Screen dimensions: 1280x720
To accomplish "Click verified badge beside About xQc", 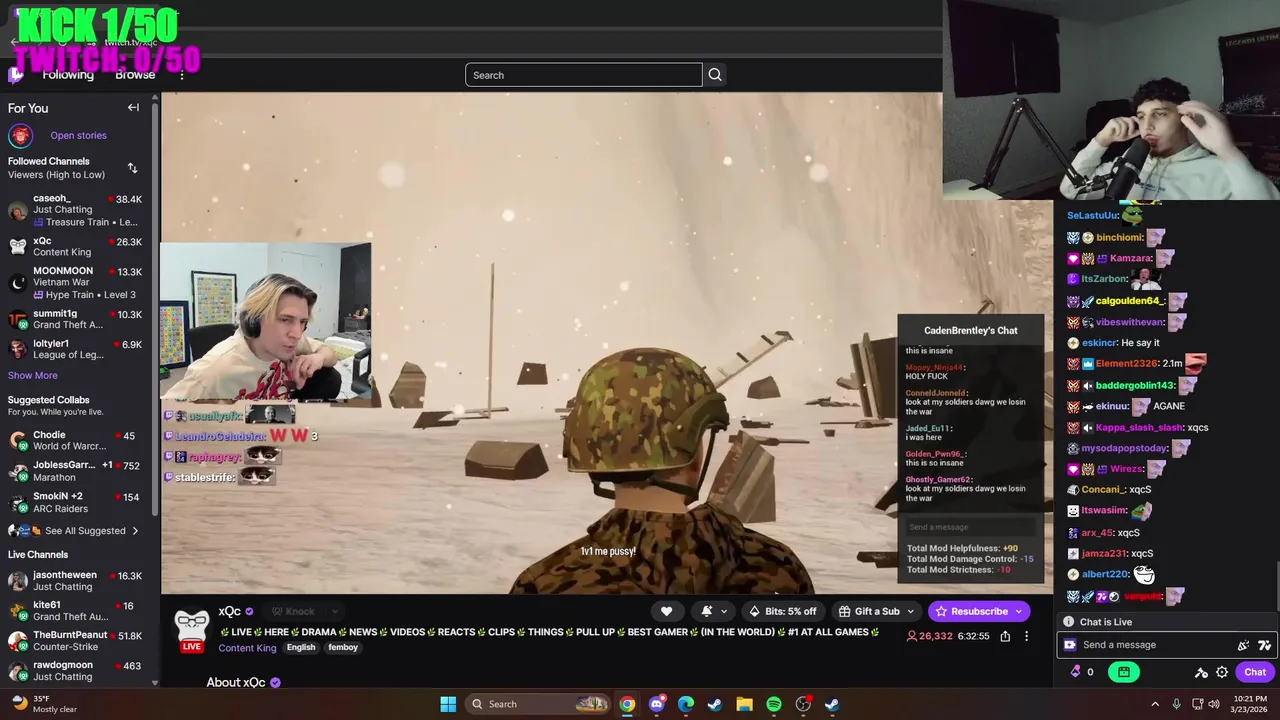I will [275, 682].
